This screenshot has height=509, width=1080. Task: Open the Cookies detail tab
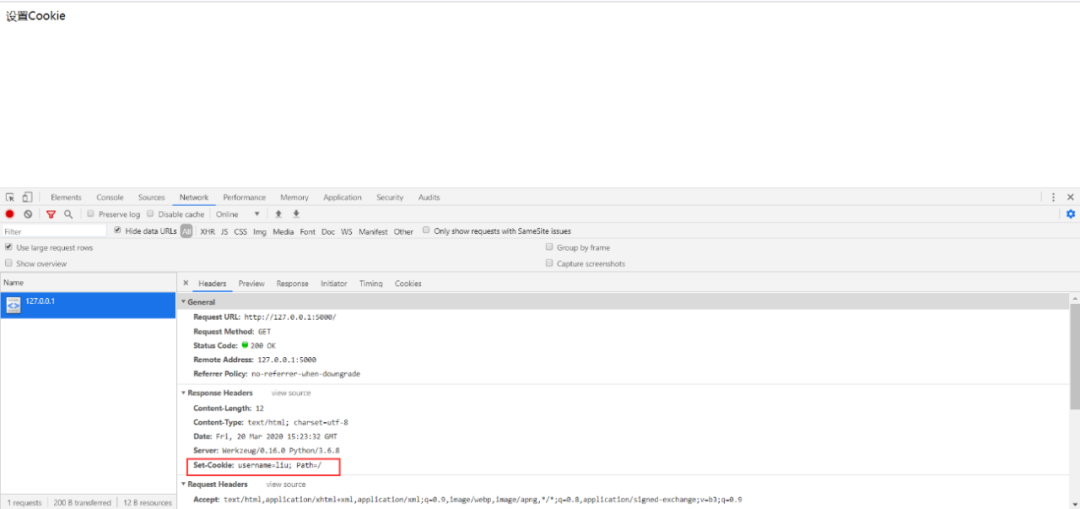pos(408,283)
